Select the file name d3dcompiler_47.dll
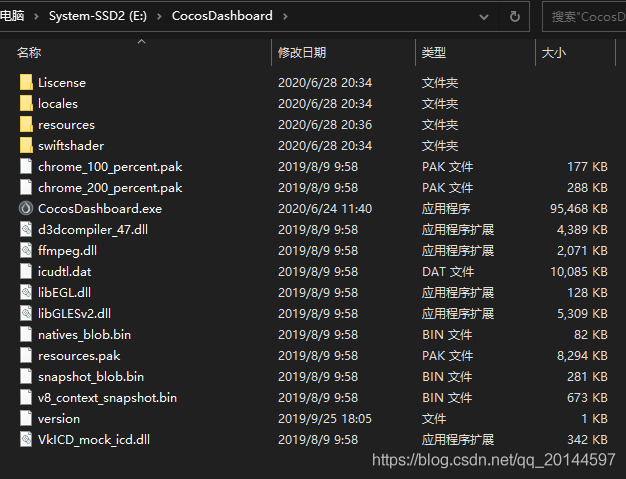The image size is (626, 479). tap(93, 230)
